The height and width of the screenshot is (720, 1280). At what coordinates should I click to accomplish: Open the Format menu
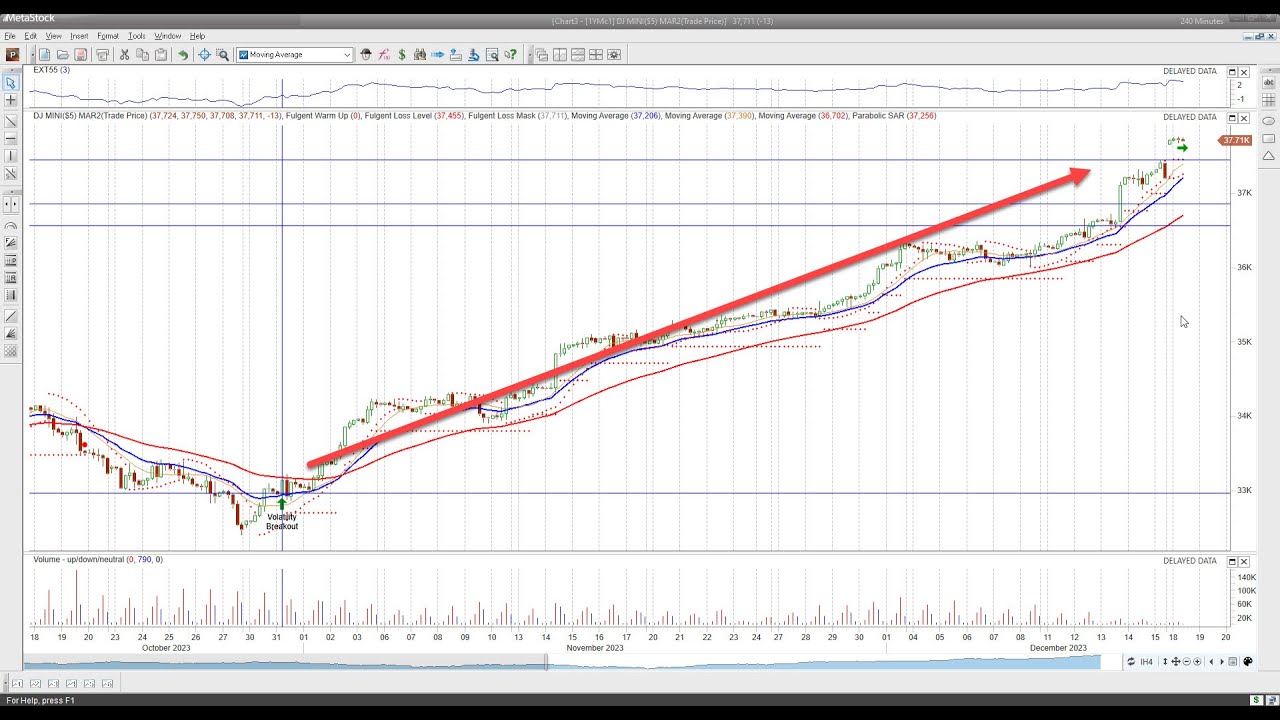pyautogui.click(x=108, y=36)
